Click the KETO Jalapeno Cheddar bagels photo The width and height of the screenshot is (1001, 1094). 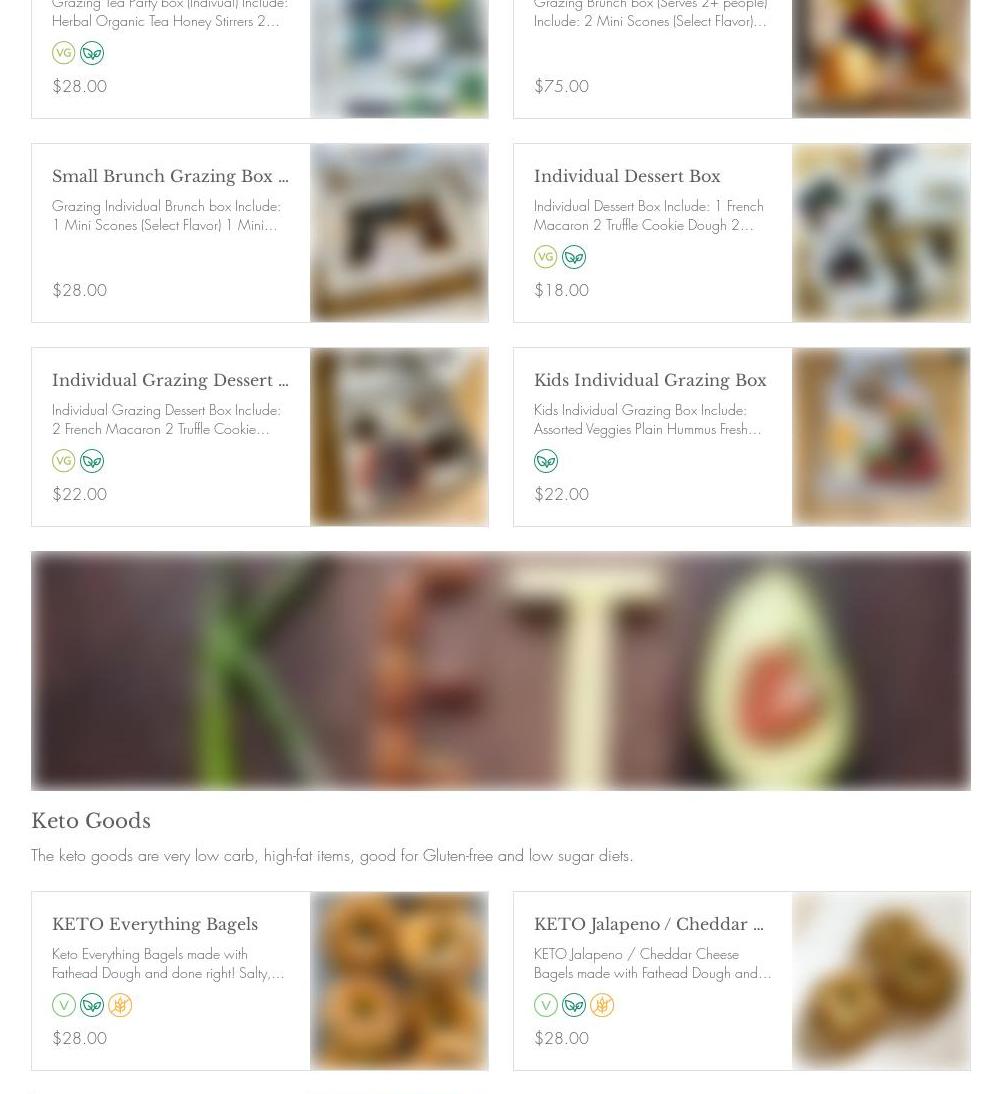(x=881, y=980)
